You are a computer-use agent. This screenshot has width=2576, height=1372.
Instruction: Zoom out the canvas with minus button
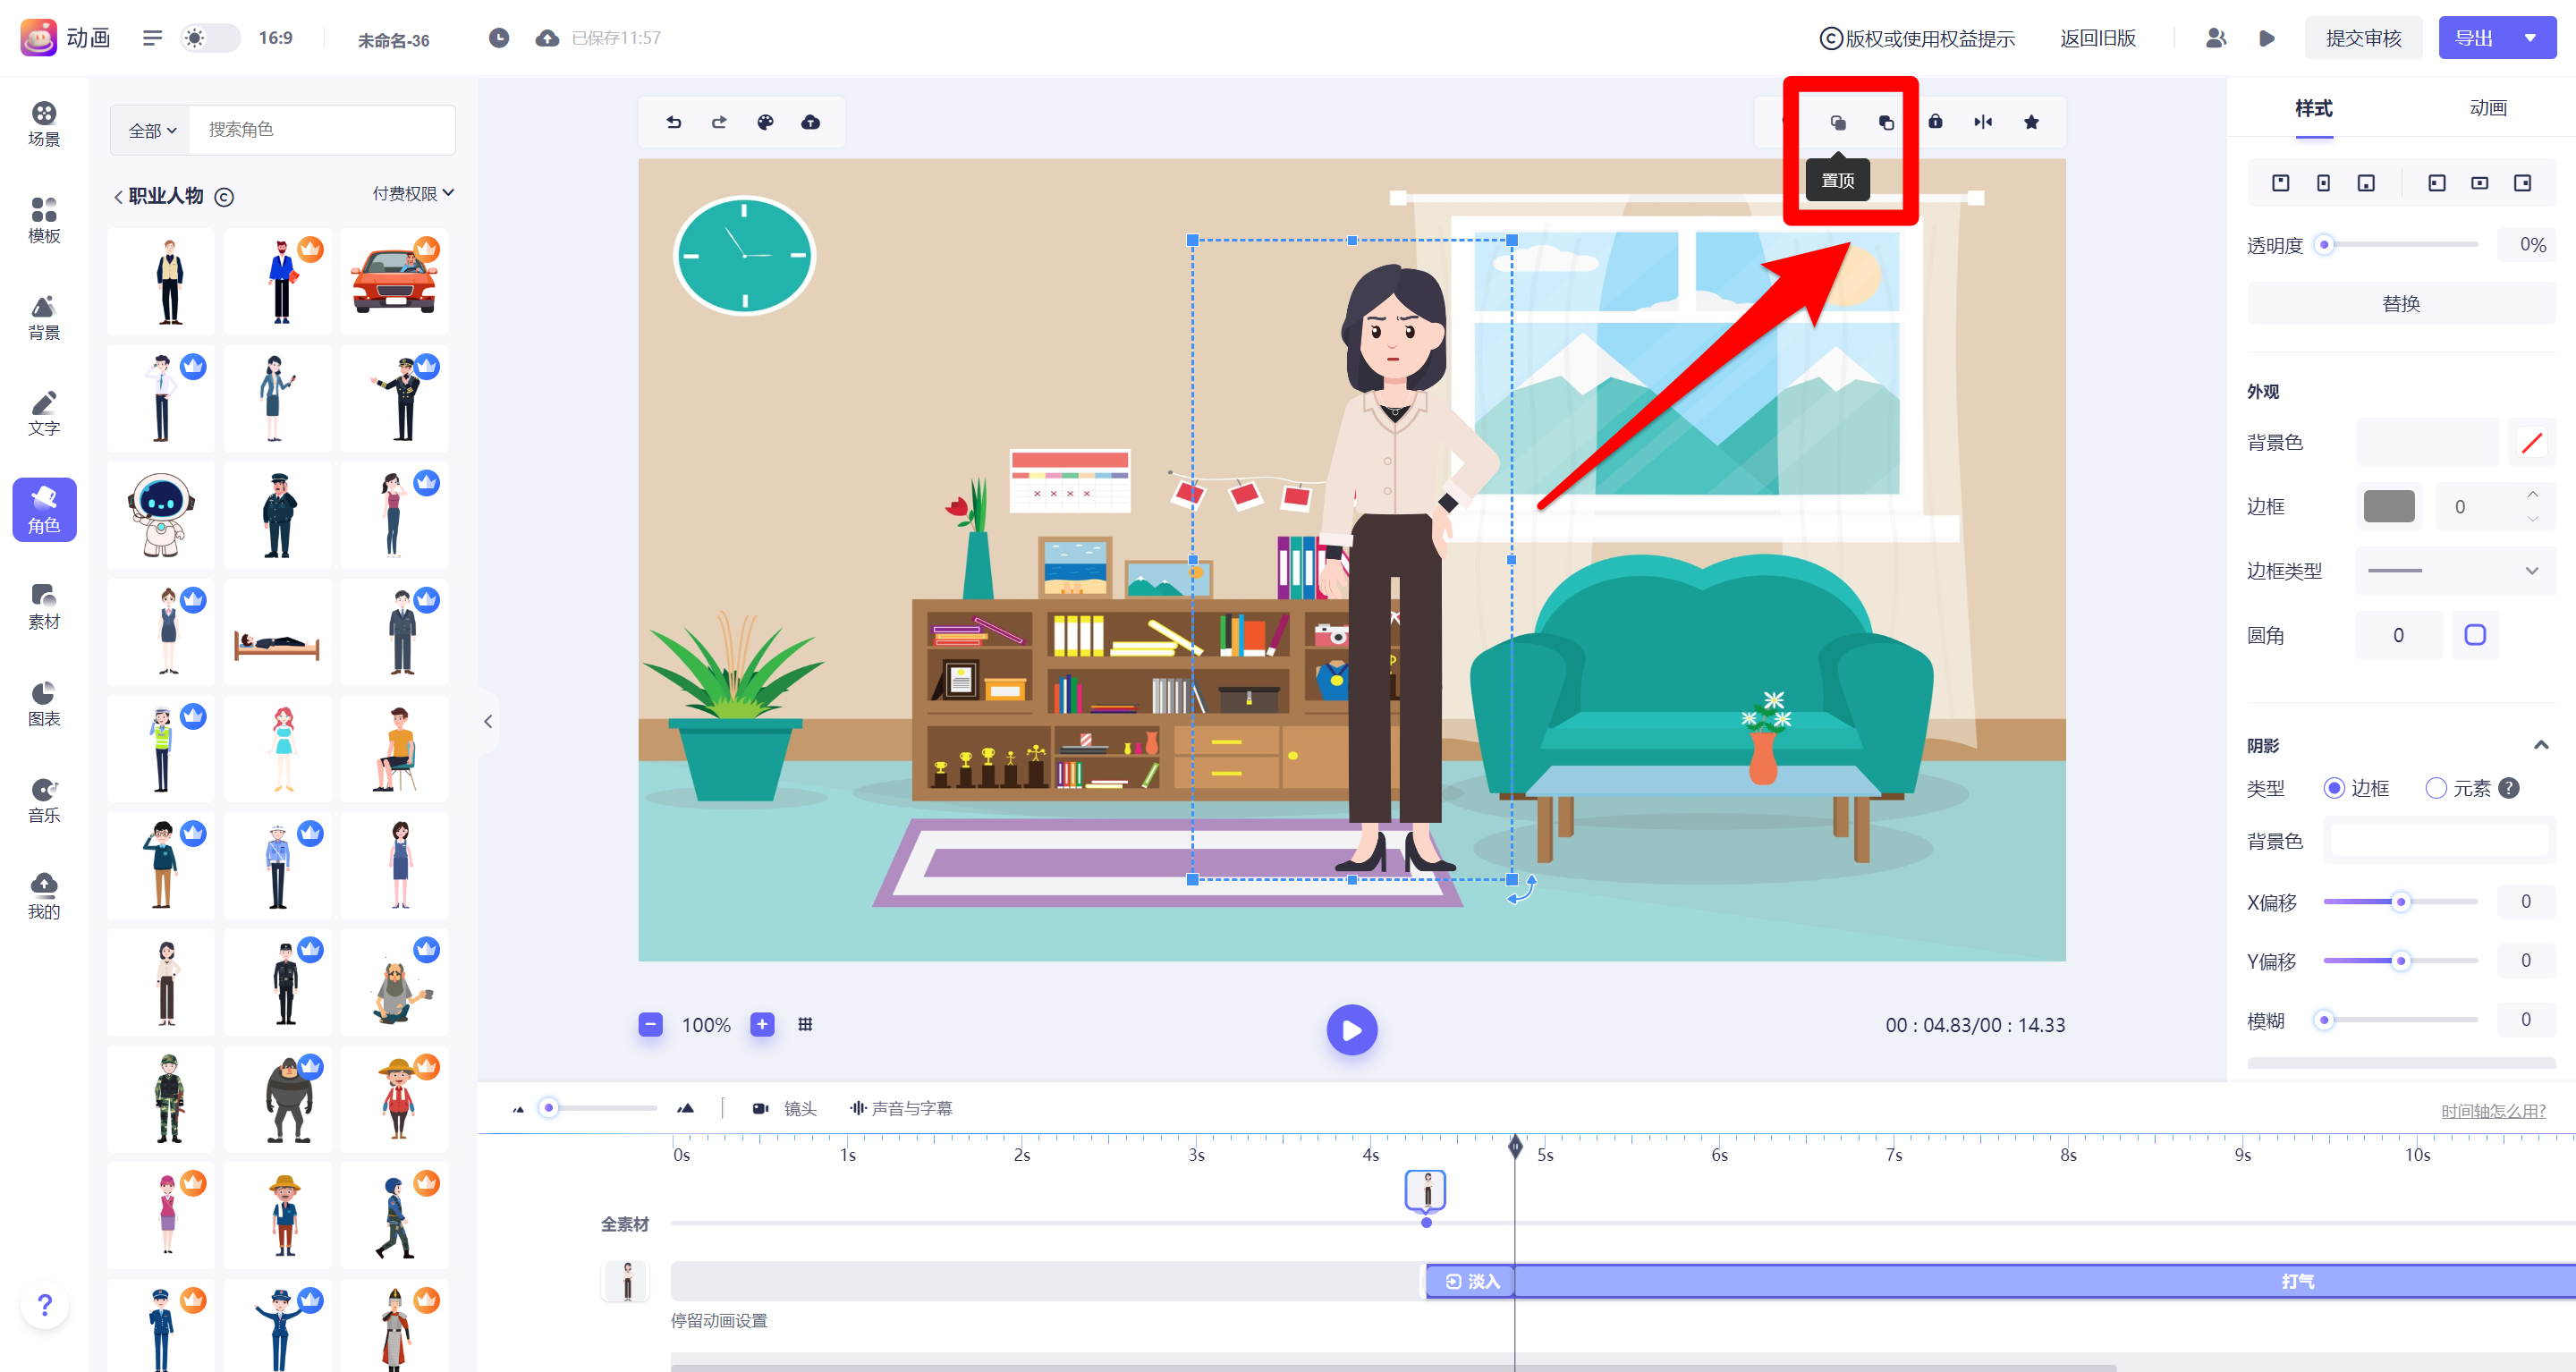(650, 1024)
